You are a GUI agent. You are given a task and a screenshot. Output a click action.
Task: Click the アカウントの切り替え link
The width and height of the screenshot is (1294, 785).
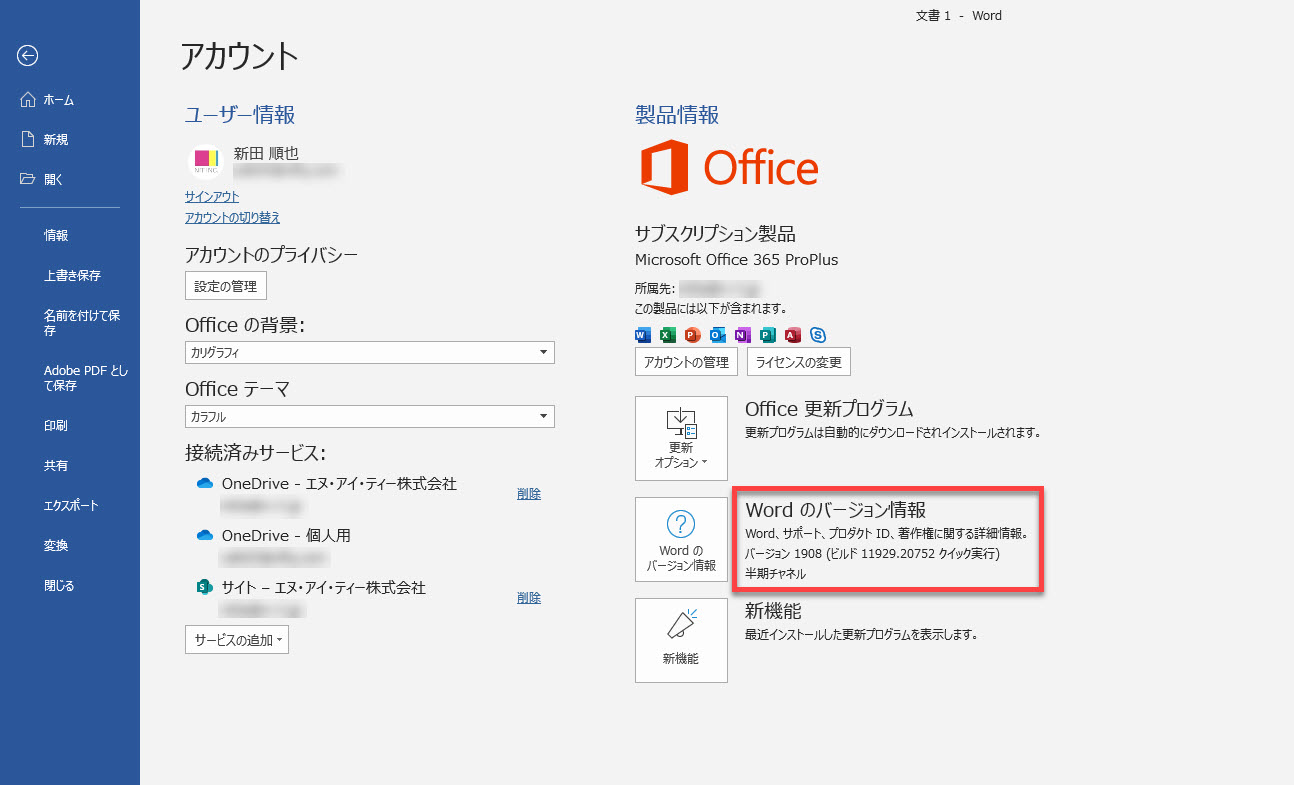232,217
